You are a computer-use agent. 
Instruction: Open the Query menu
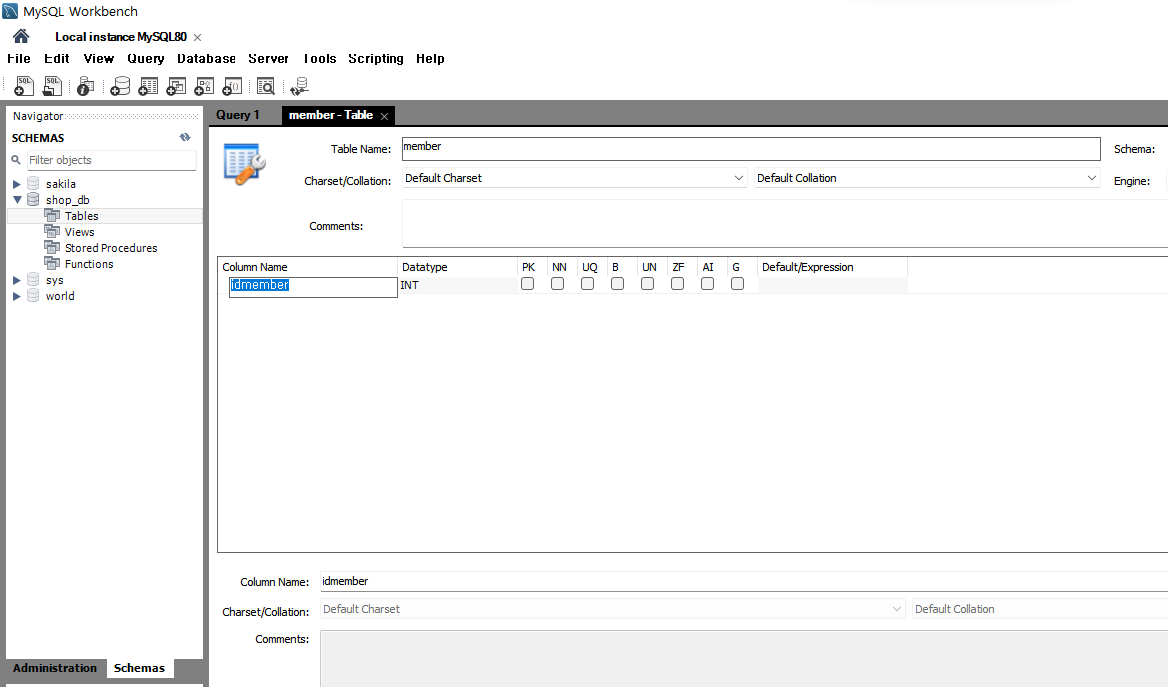(x=145, y=58)
